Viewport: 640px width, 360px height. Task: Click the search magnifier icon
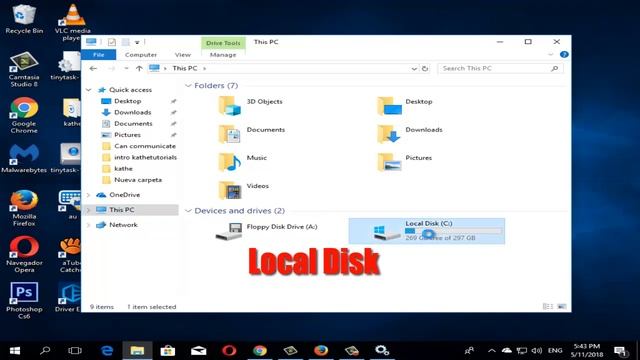[554, 69]
